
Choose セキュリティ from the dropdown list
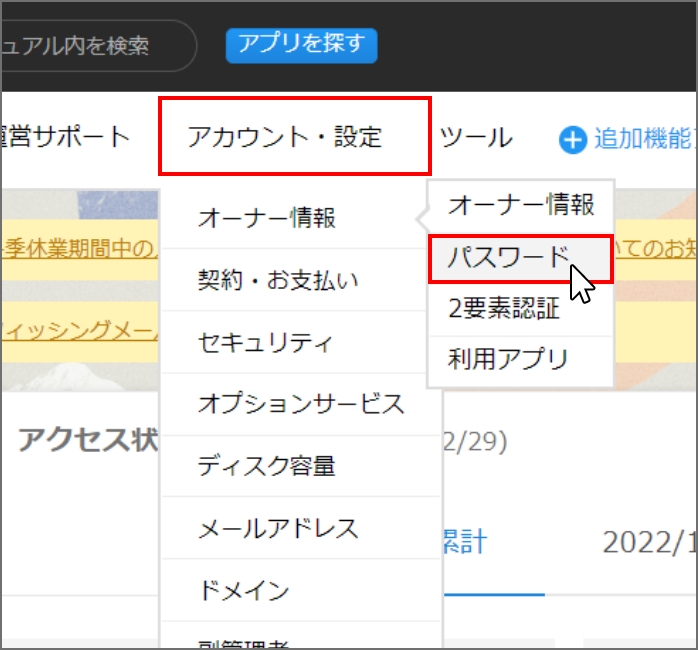(265, 342)
